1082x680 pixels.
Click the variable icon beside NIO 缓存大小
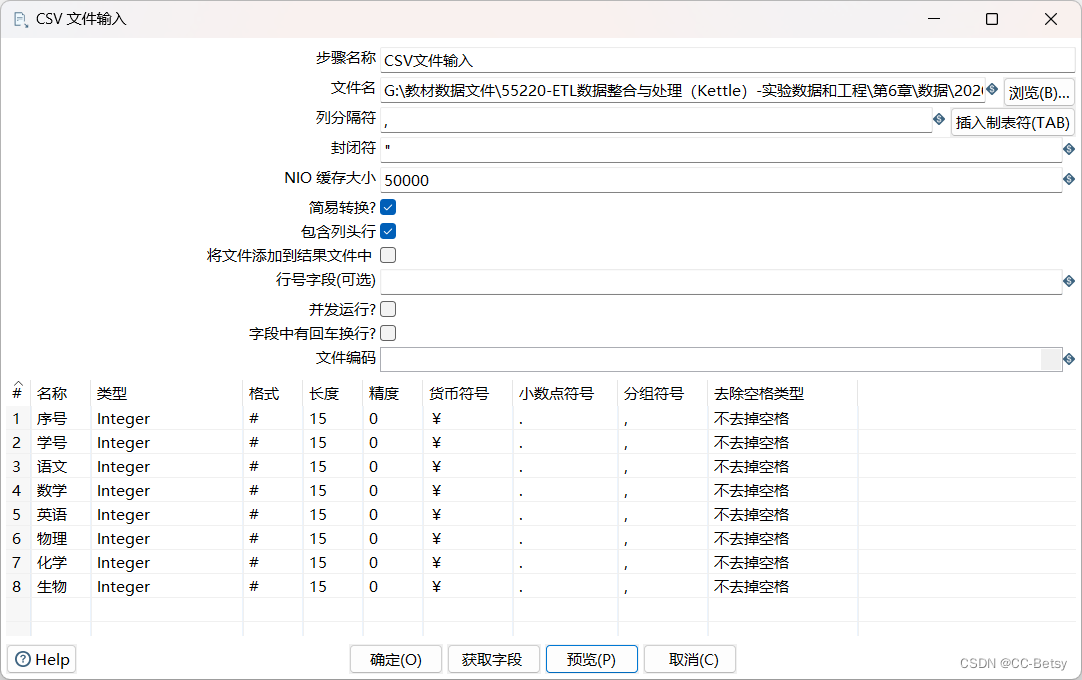[1068, 179]
